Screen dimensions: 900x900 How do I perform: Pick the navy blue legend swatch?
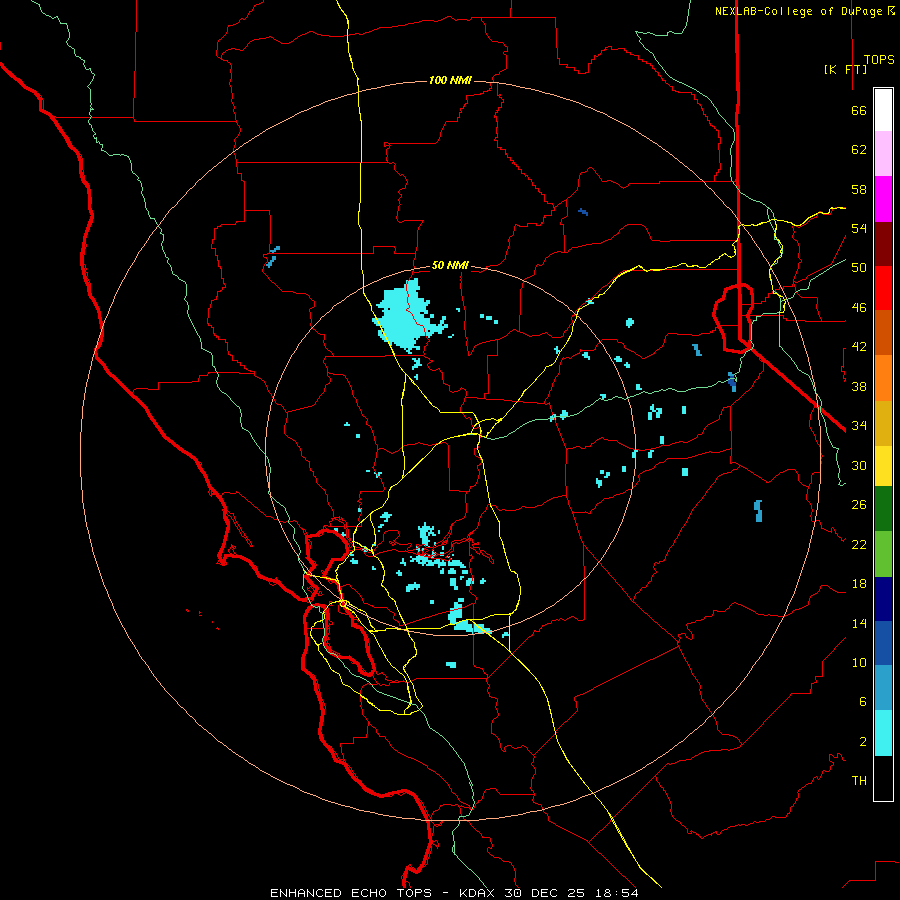click(883, 599)
